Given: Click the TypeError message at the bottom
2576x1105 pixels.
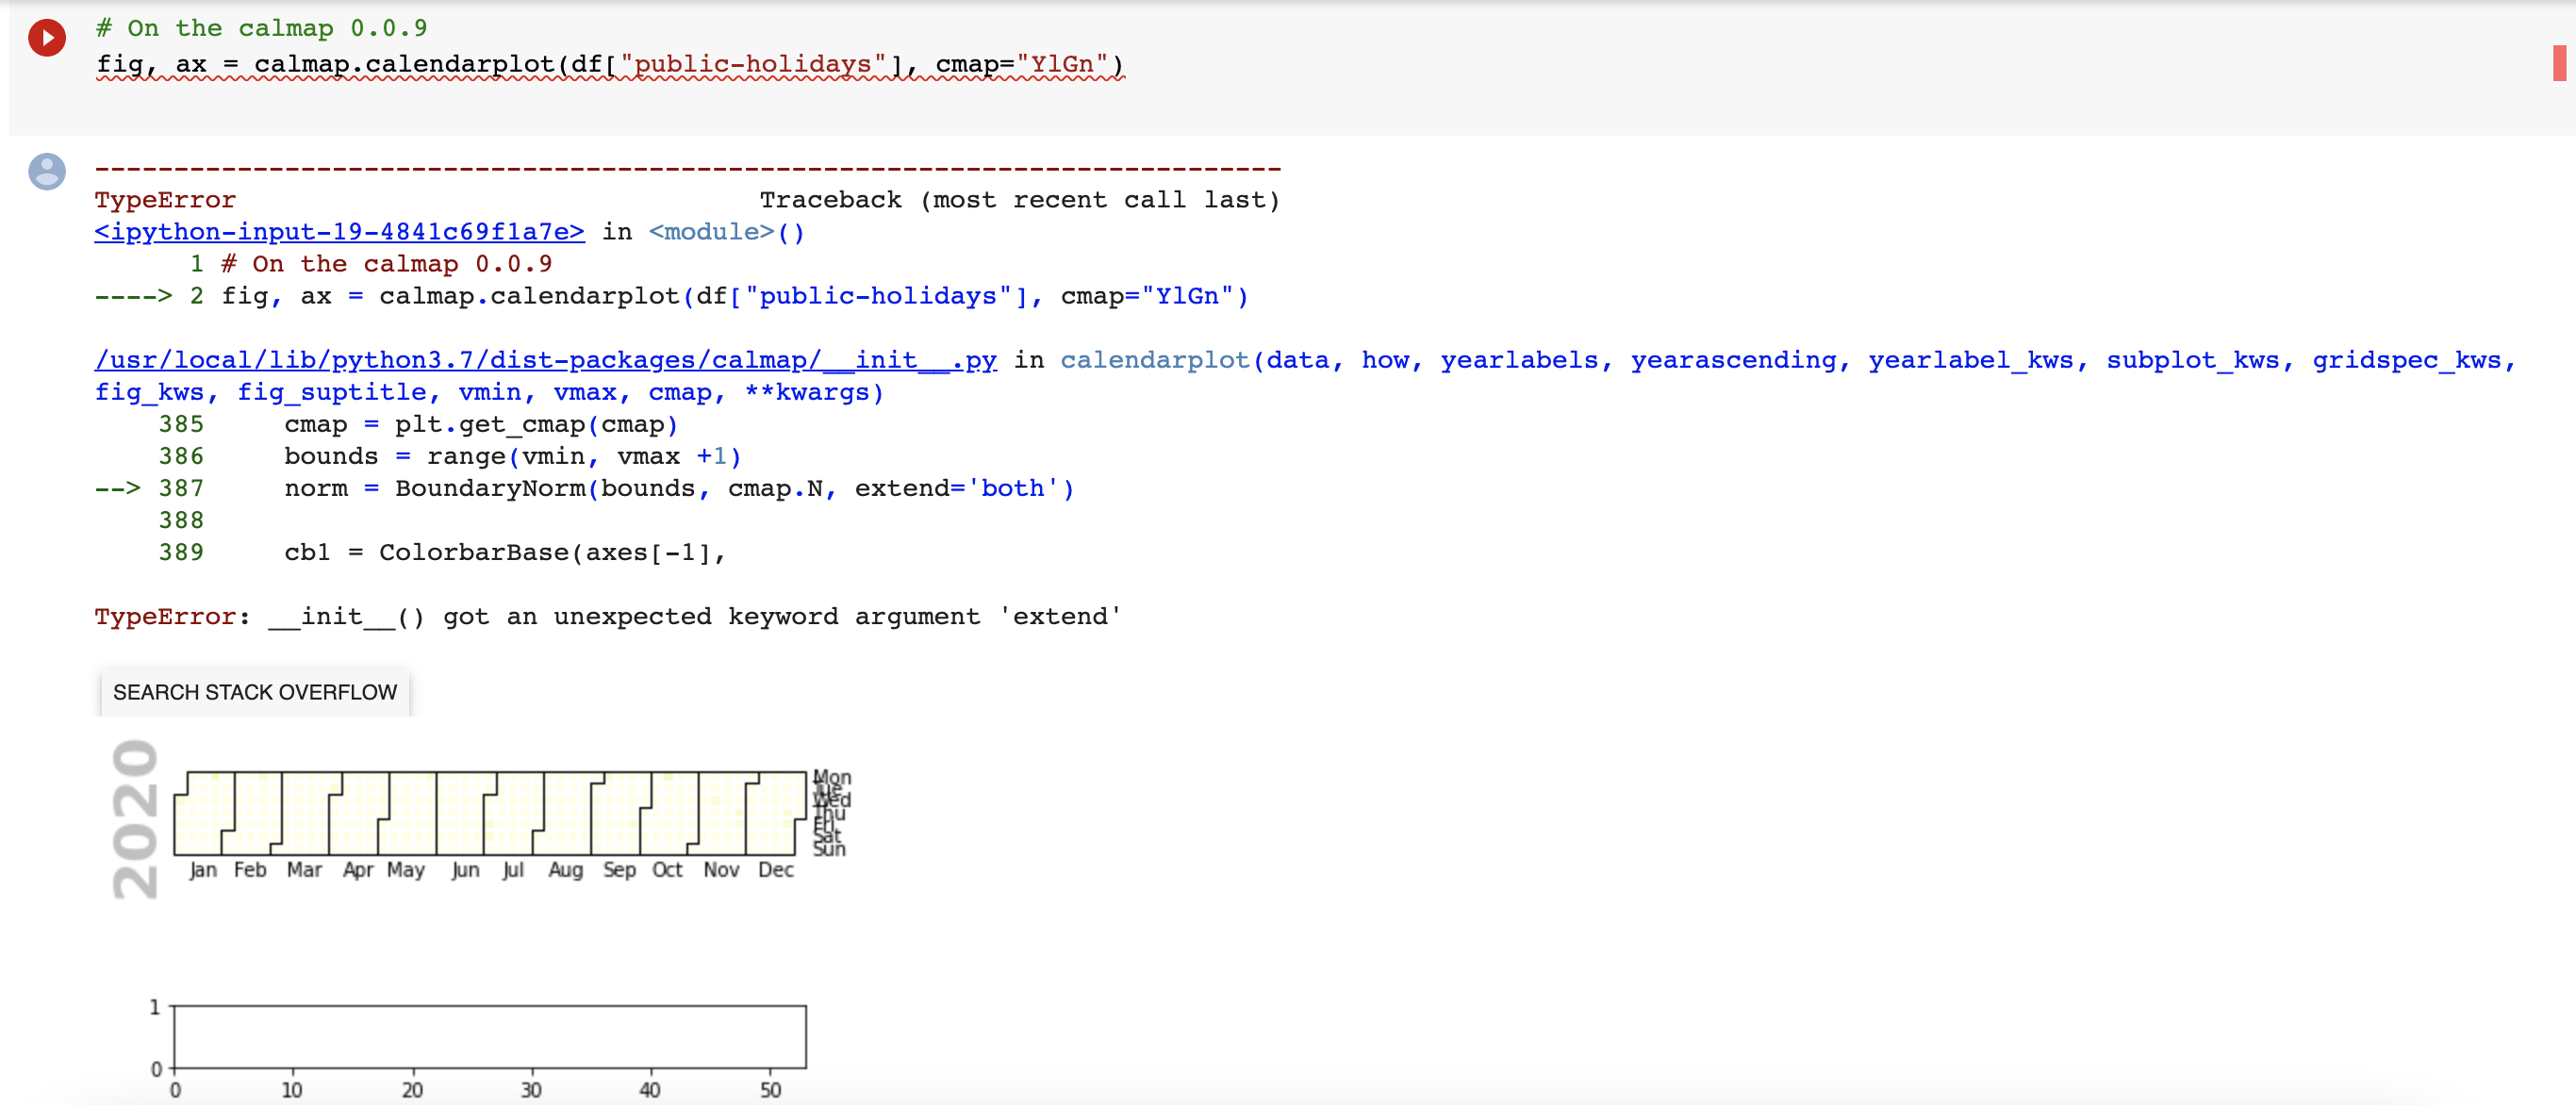Looking at the screenshot, I should click(x=607, y=616).
